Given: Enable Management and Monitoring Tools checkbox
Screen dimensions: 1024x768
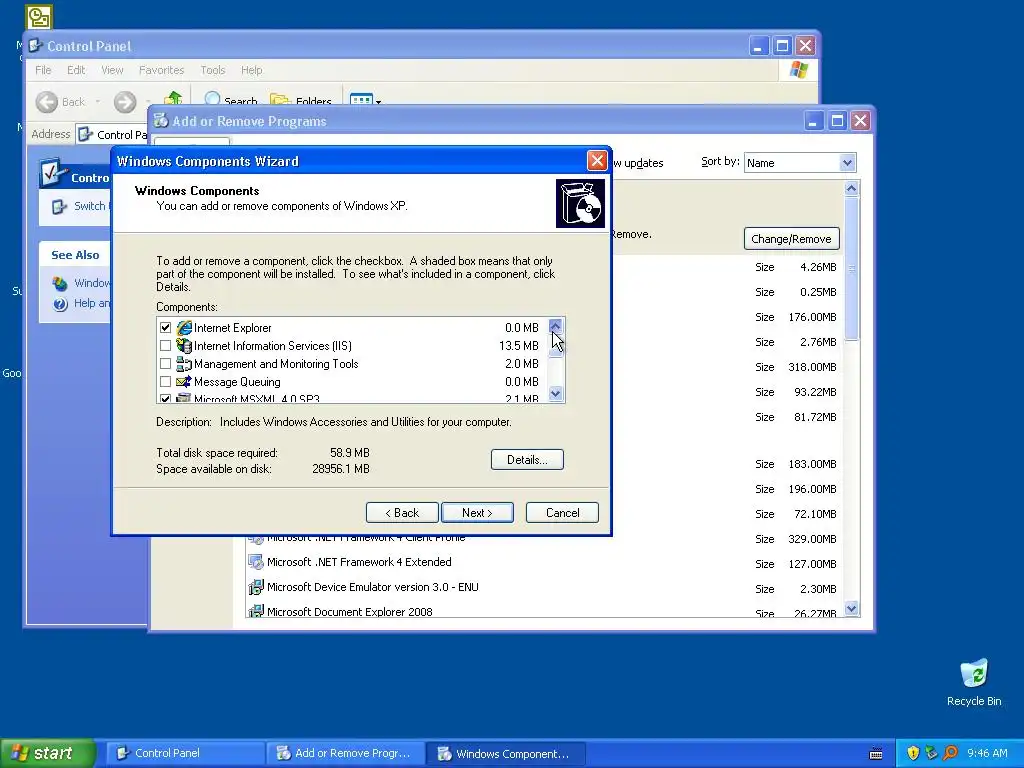Looking at the screenshot, I should coord(165,364).
